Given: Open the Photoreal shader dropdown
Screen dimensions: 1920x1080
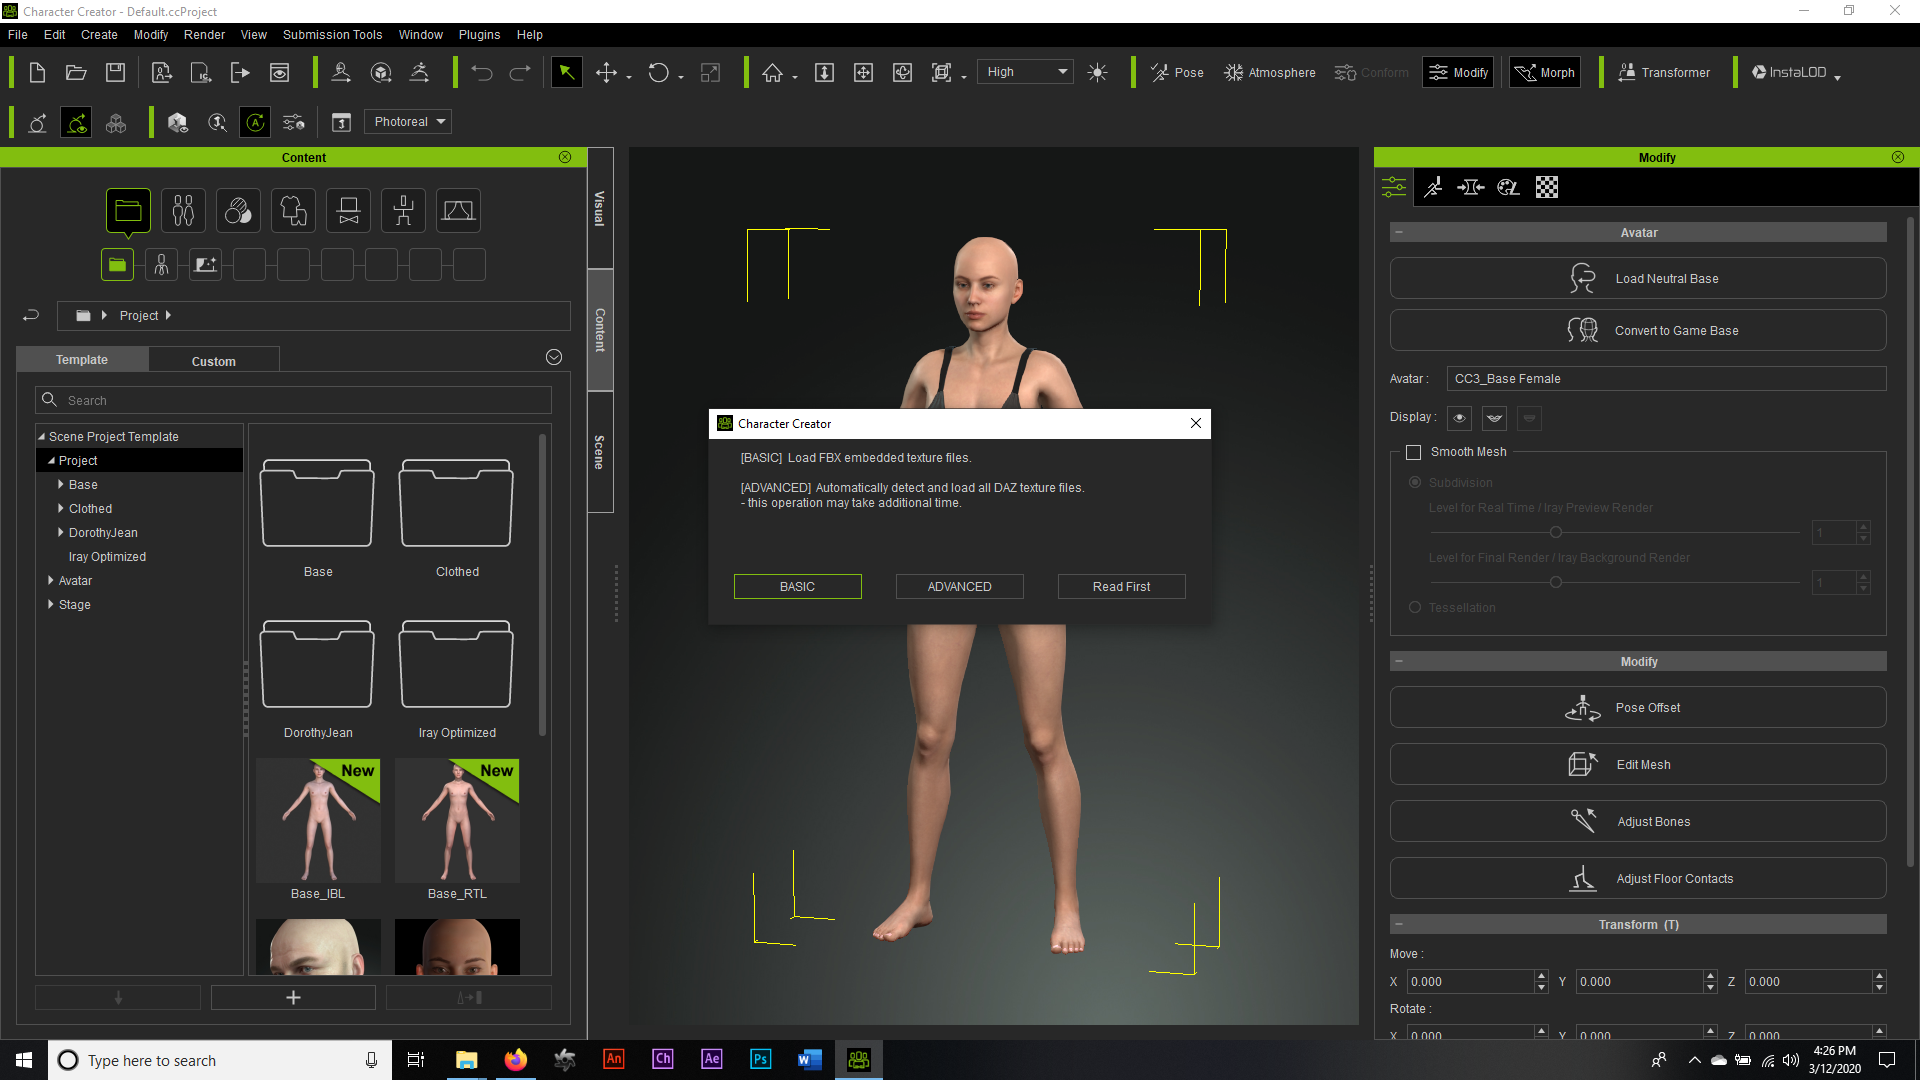Looking at the screenshot, I should 408,122.
